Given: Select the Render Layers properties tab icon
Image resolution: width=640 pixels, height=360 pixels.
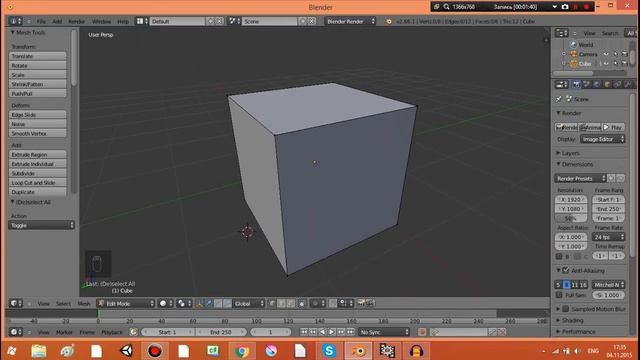Looking at the screenshot, I should click(x=587, y=84).
